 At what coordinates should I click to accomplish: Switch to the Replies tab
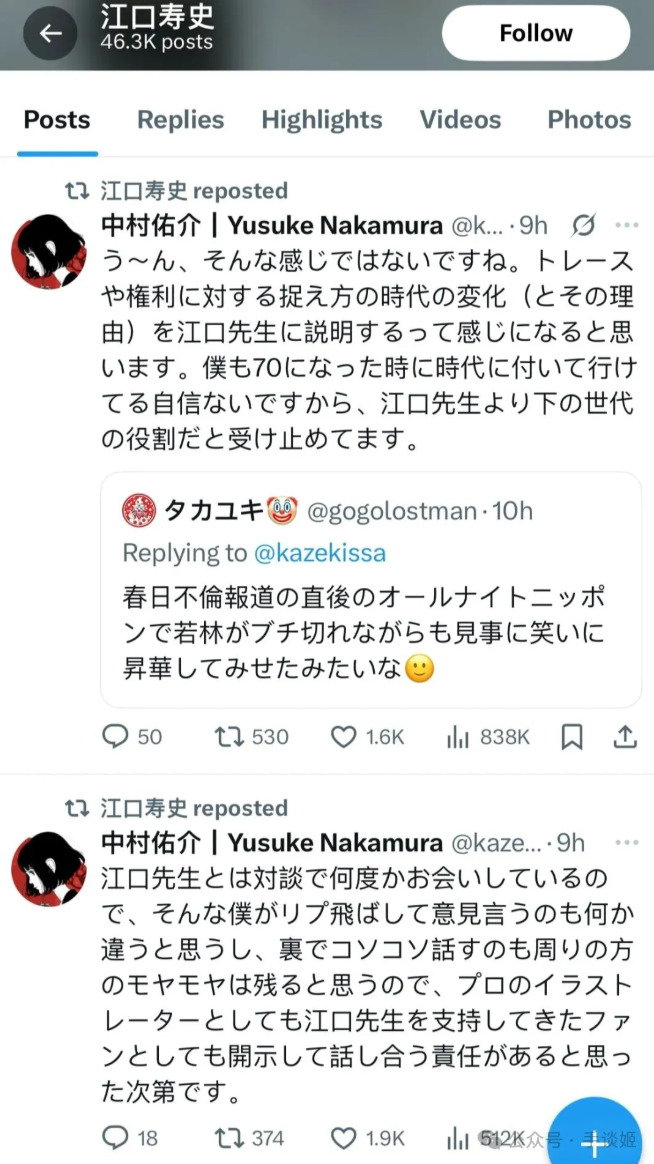coord(179,120)
